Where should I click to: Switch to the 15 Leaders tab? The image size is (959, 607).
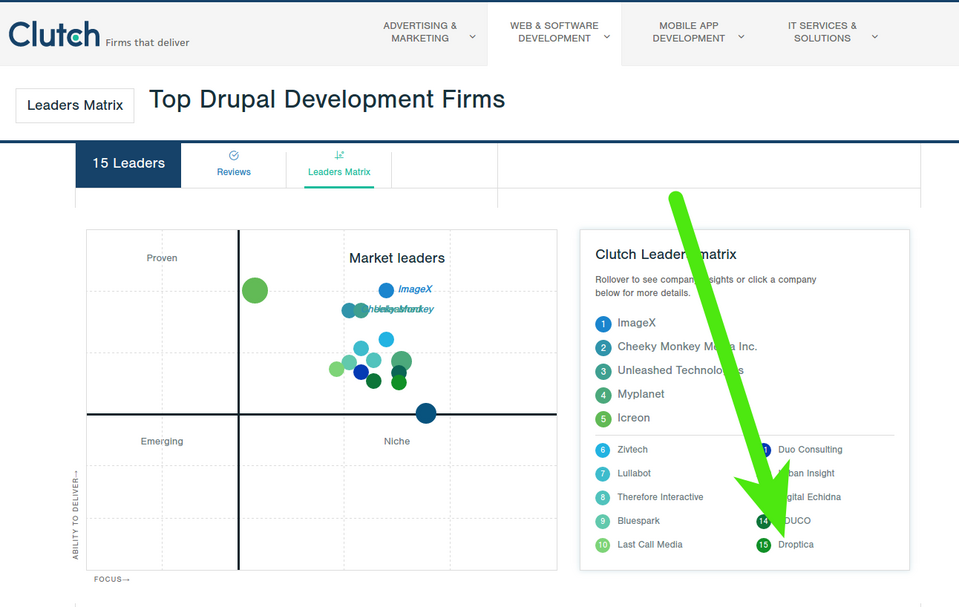point(128,165)
